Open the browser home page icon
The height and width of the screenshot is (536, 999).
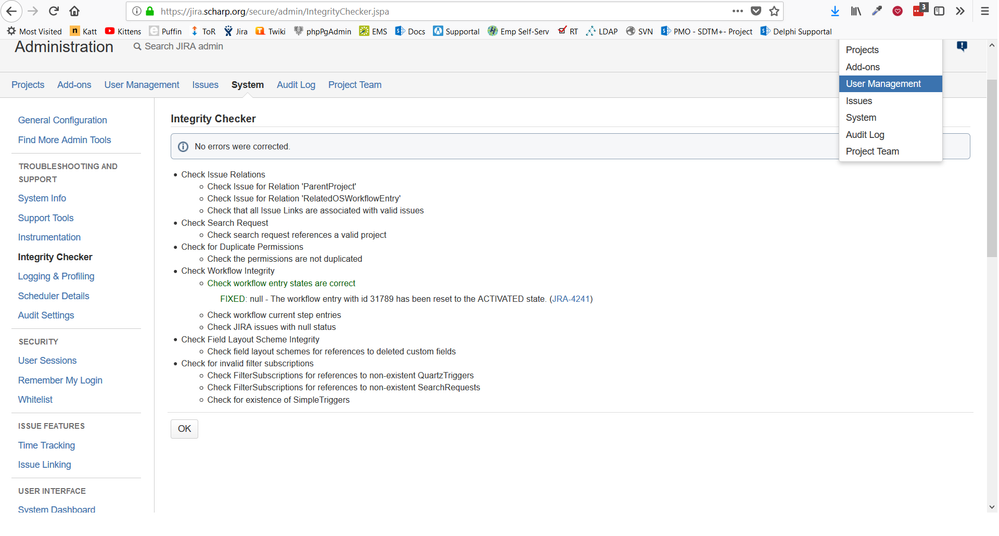click(x=75, y=11)
